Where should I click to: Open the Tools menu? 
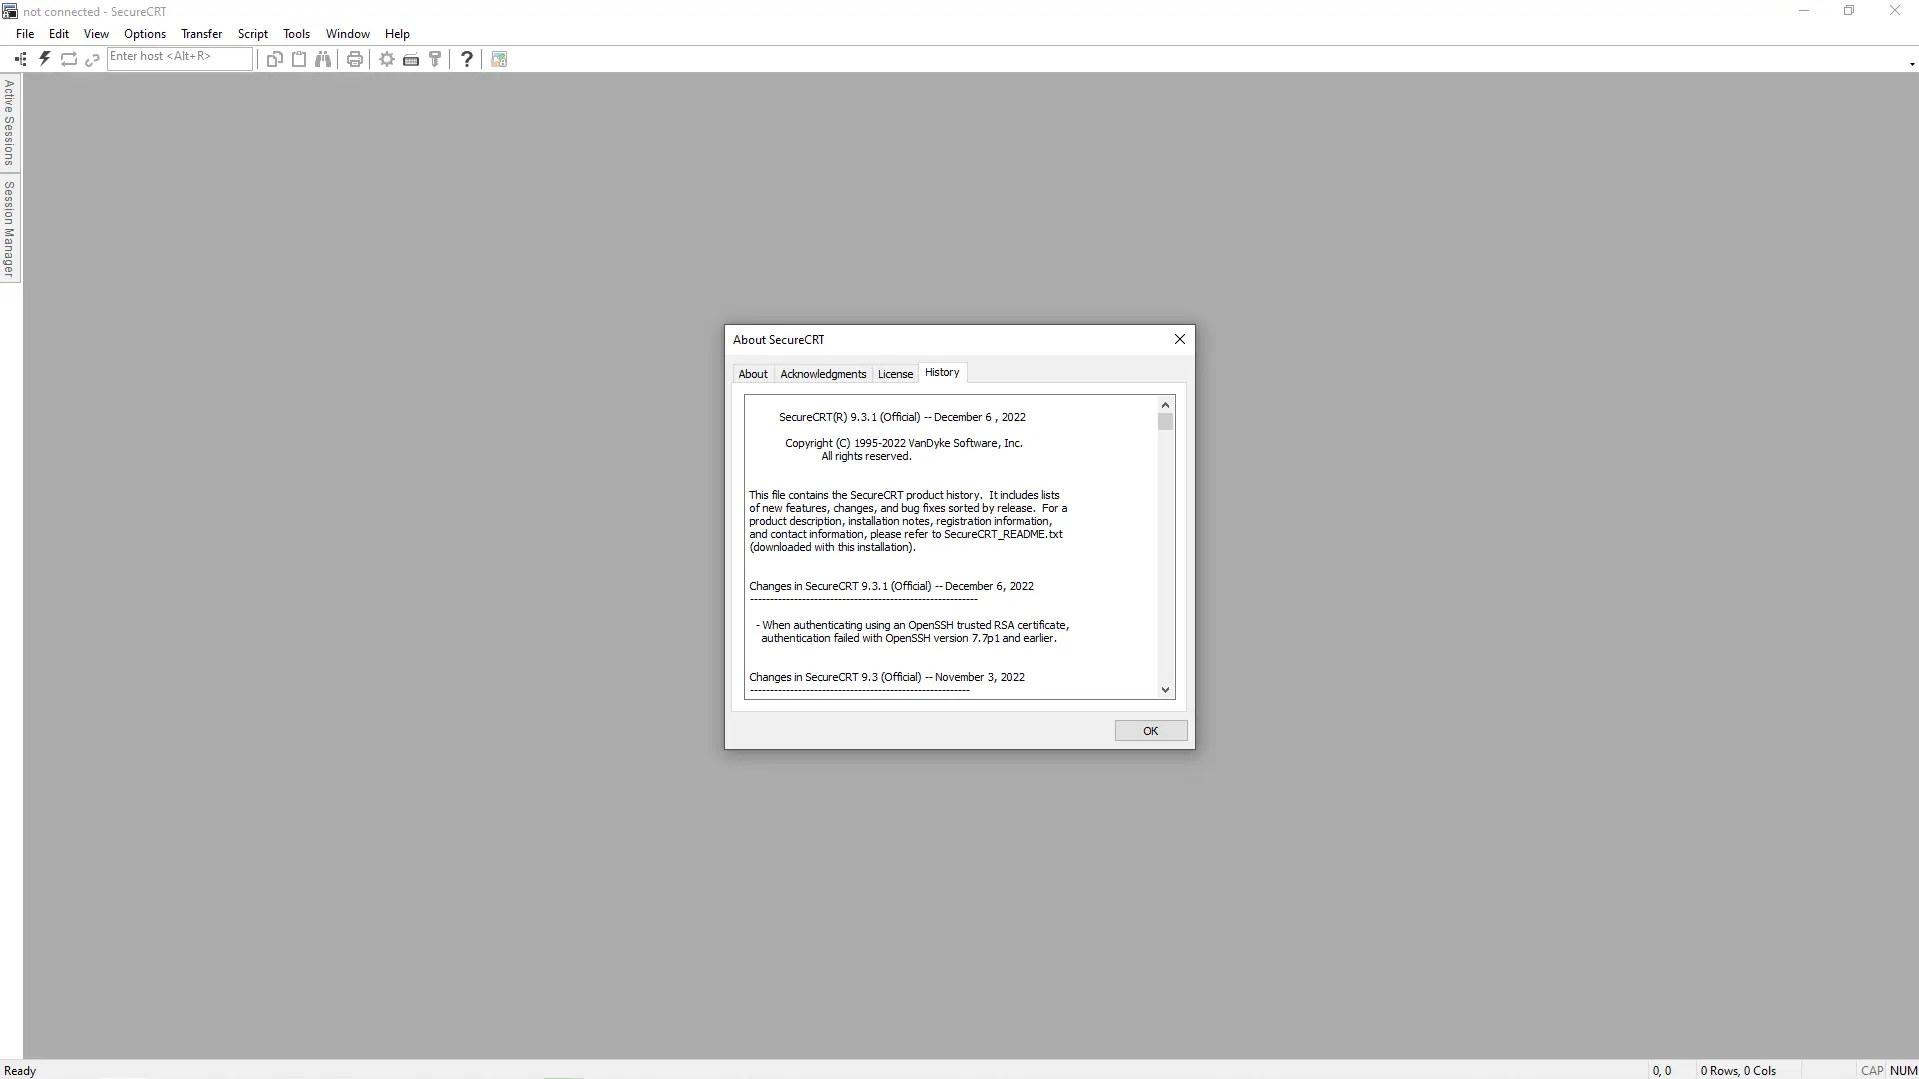297,34
